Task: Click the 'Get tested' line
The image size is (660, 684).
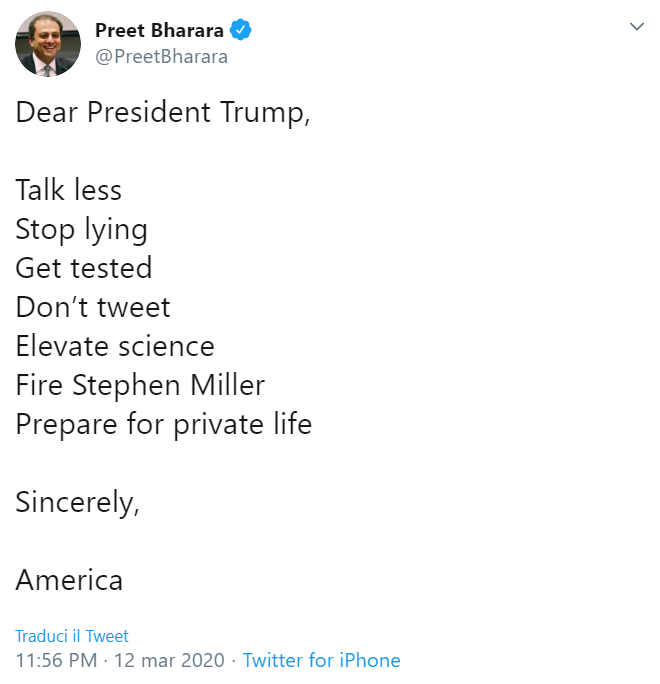Action: pyautogui.click(x=83, y=268)
